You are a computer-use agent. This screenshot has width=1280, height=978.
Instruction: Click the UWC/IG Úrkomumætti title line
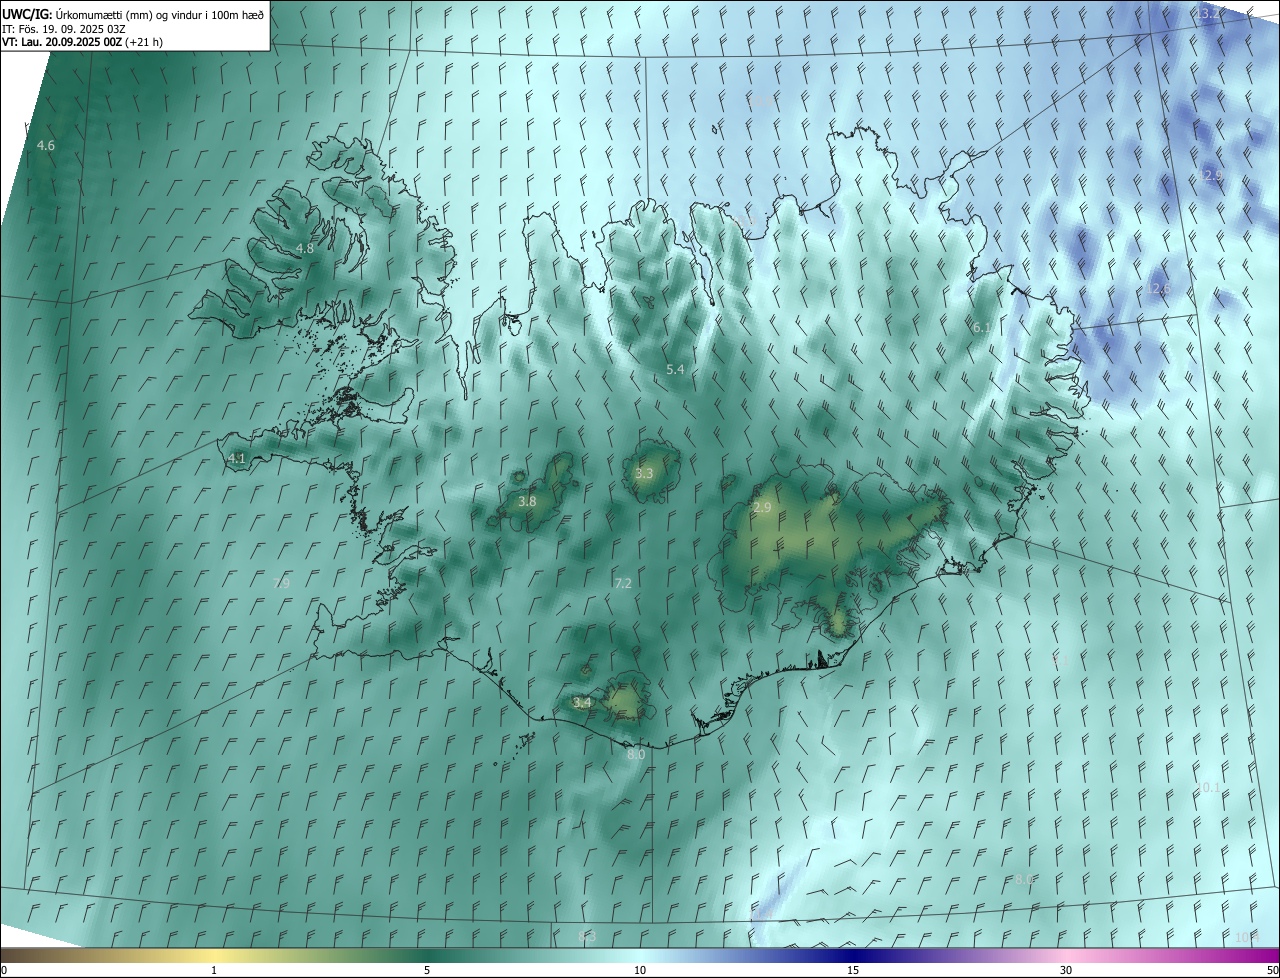point(133,14)
